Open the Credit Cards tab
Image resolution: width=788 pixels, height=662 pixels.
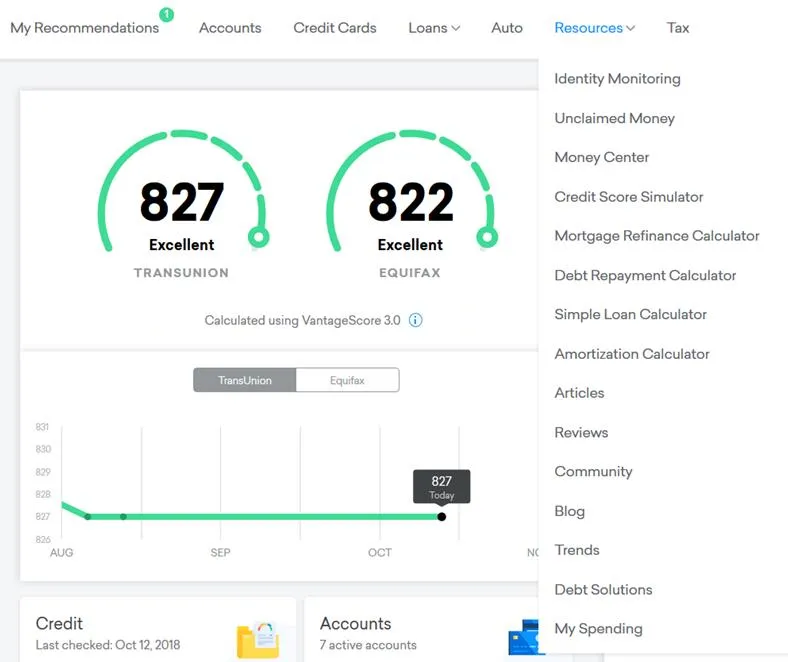coord(335,28)
